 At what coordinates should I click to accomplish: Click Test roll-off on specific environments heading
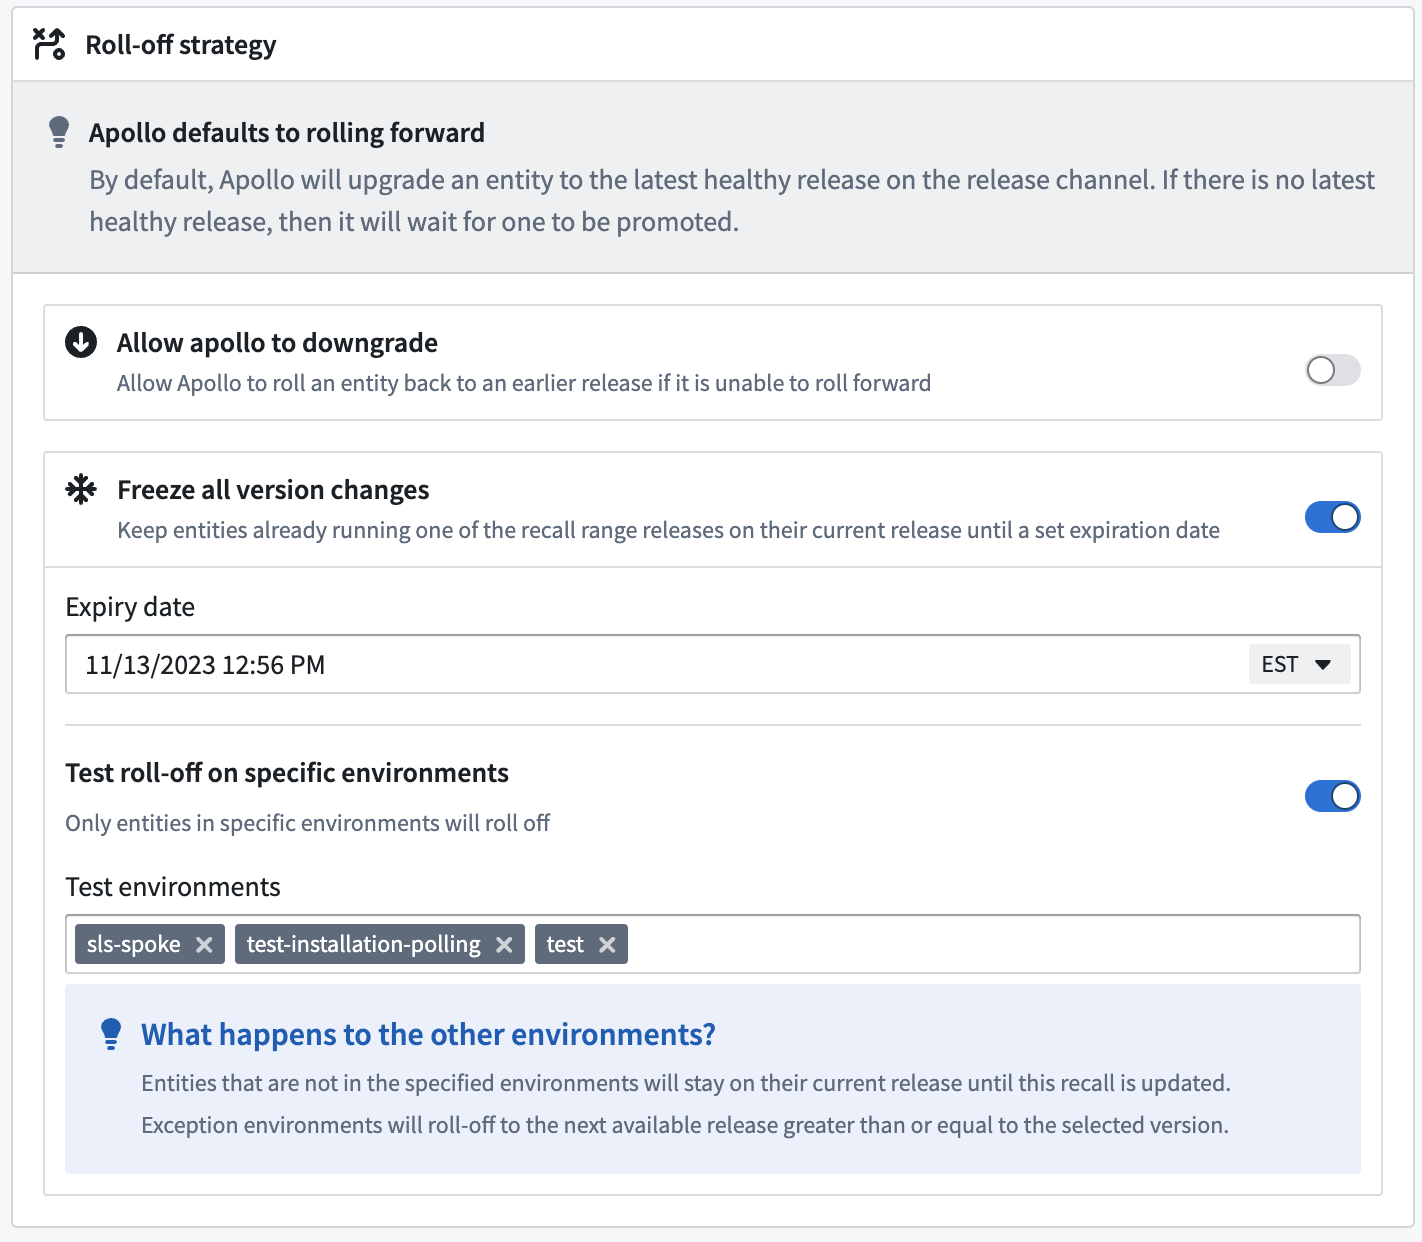point(287,773)
